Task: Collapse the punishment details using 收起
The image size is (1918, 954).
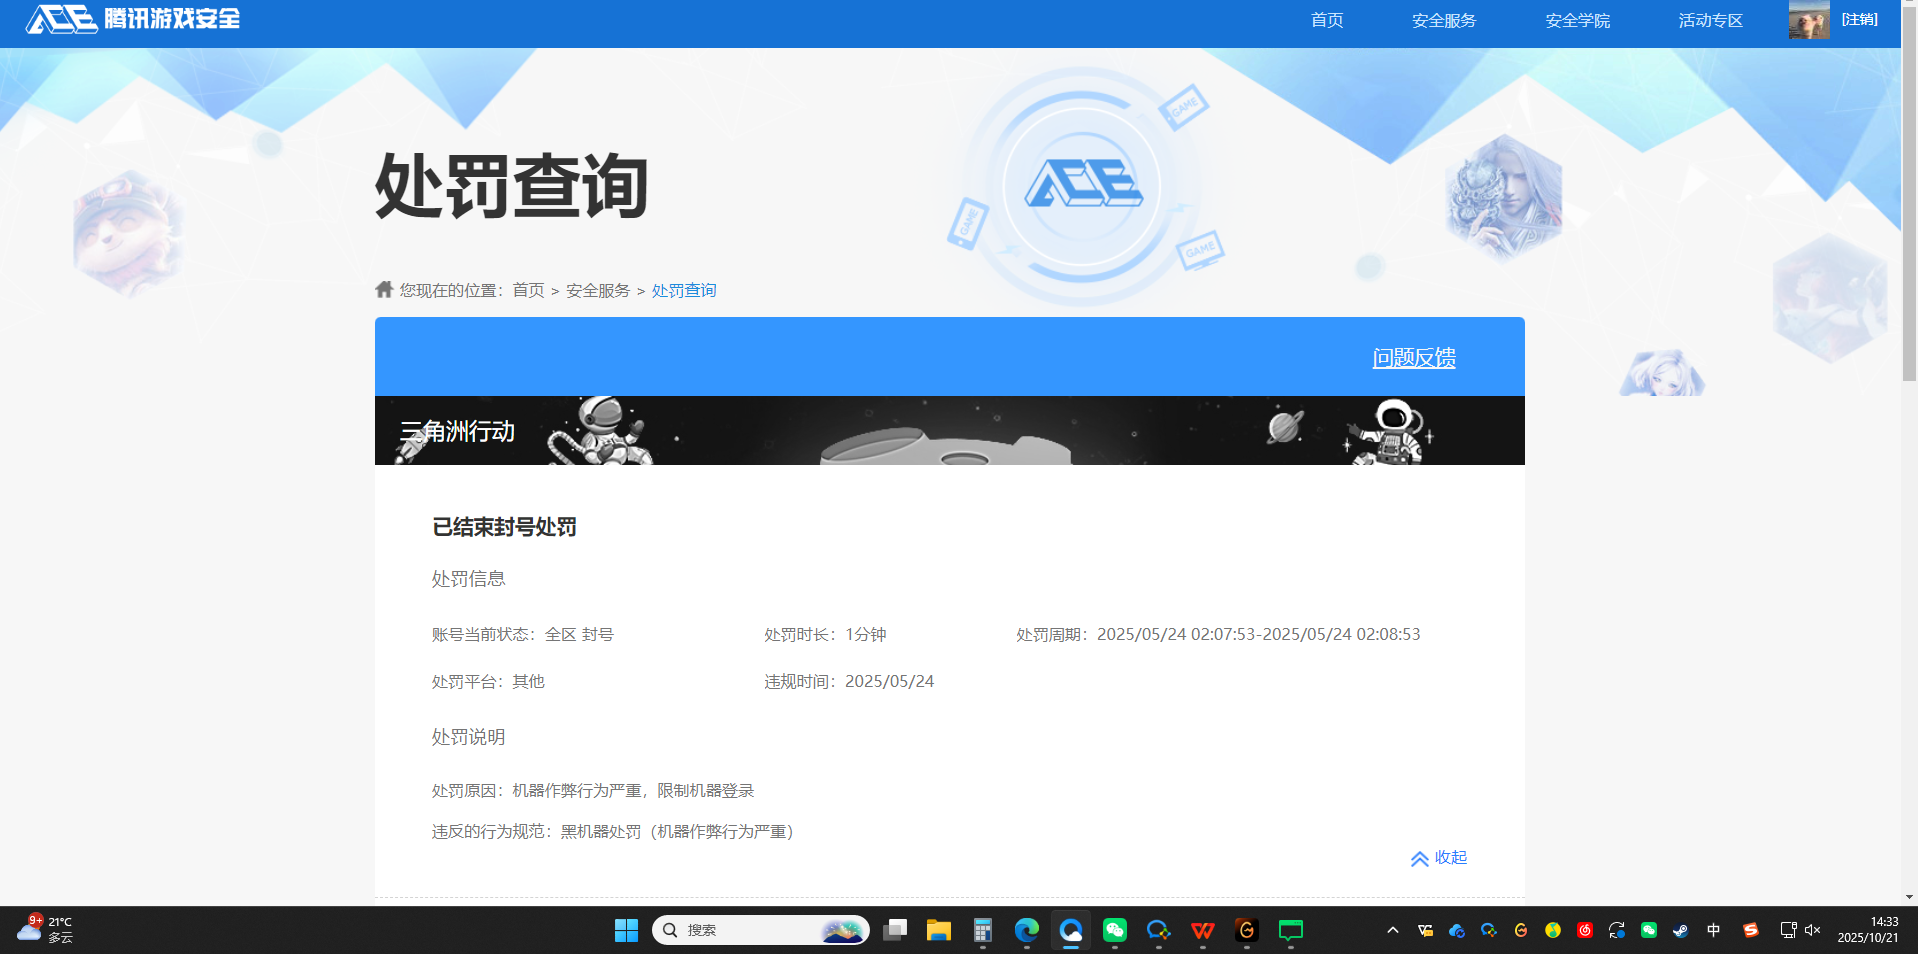Action: tap(1438, 858)
